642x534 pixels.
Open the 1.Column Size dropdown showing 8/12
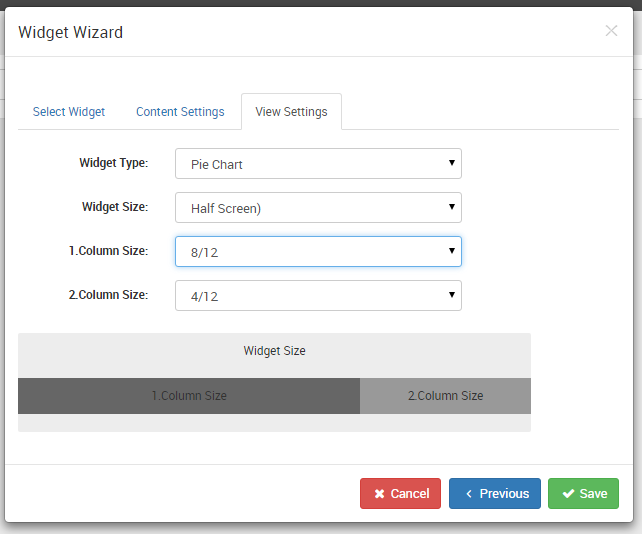click(x=318, y=251)
